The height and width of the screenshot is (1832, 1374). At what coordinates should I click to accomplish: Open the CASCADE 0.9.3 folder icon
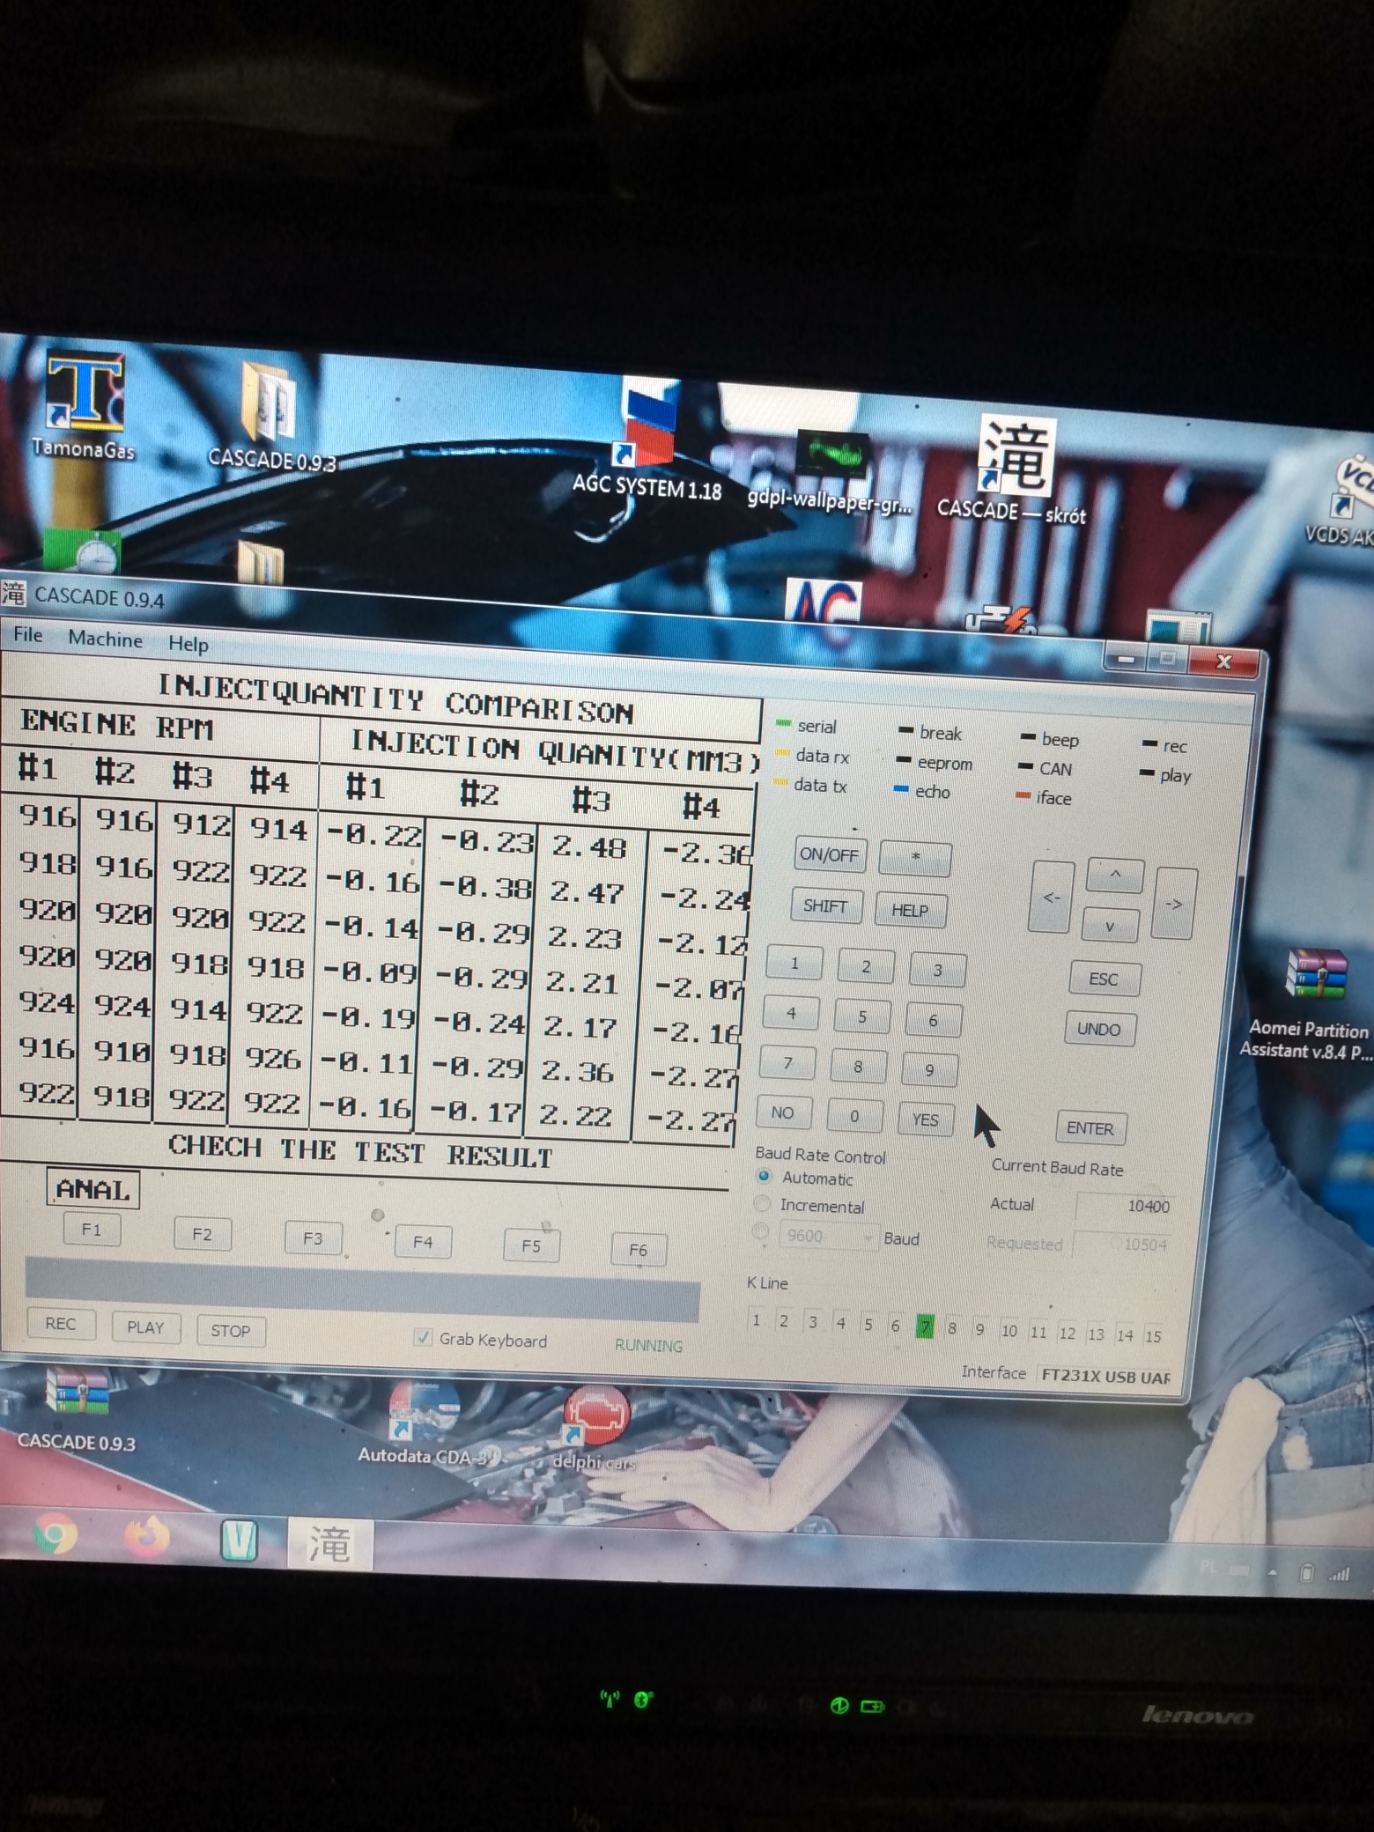(x=270, y=416)
